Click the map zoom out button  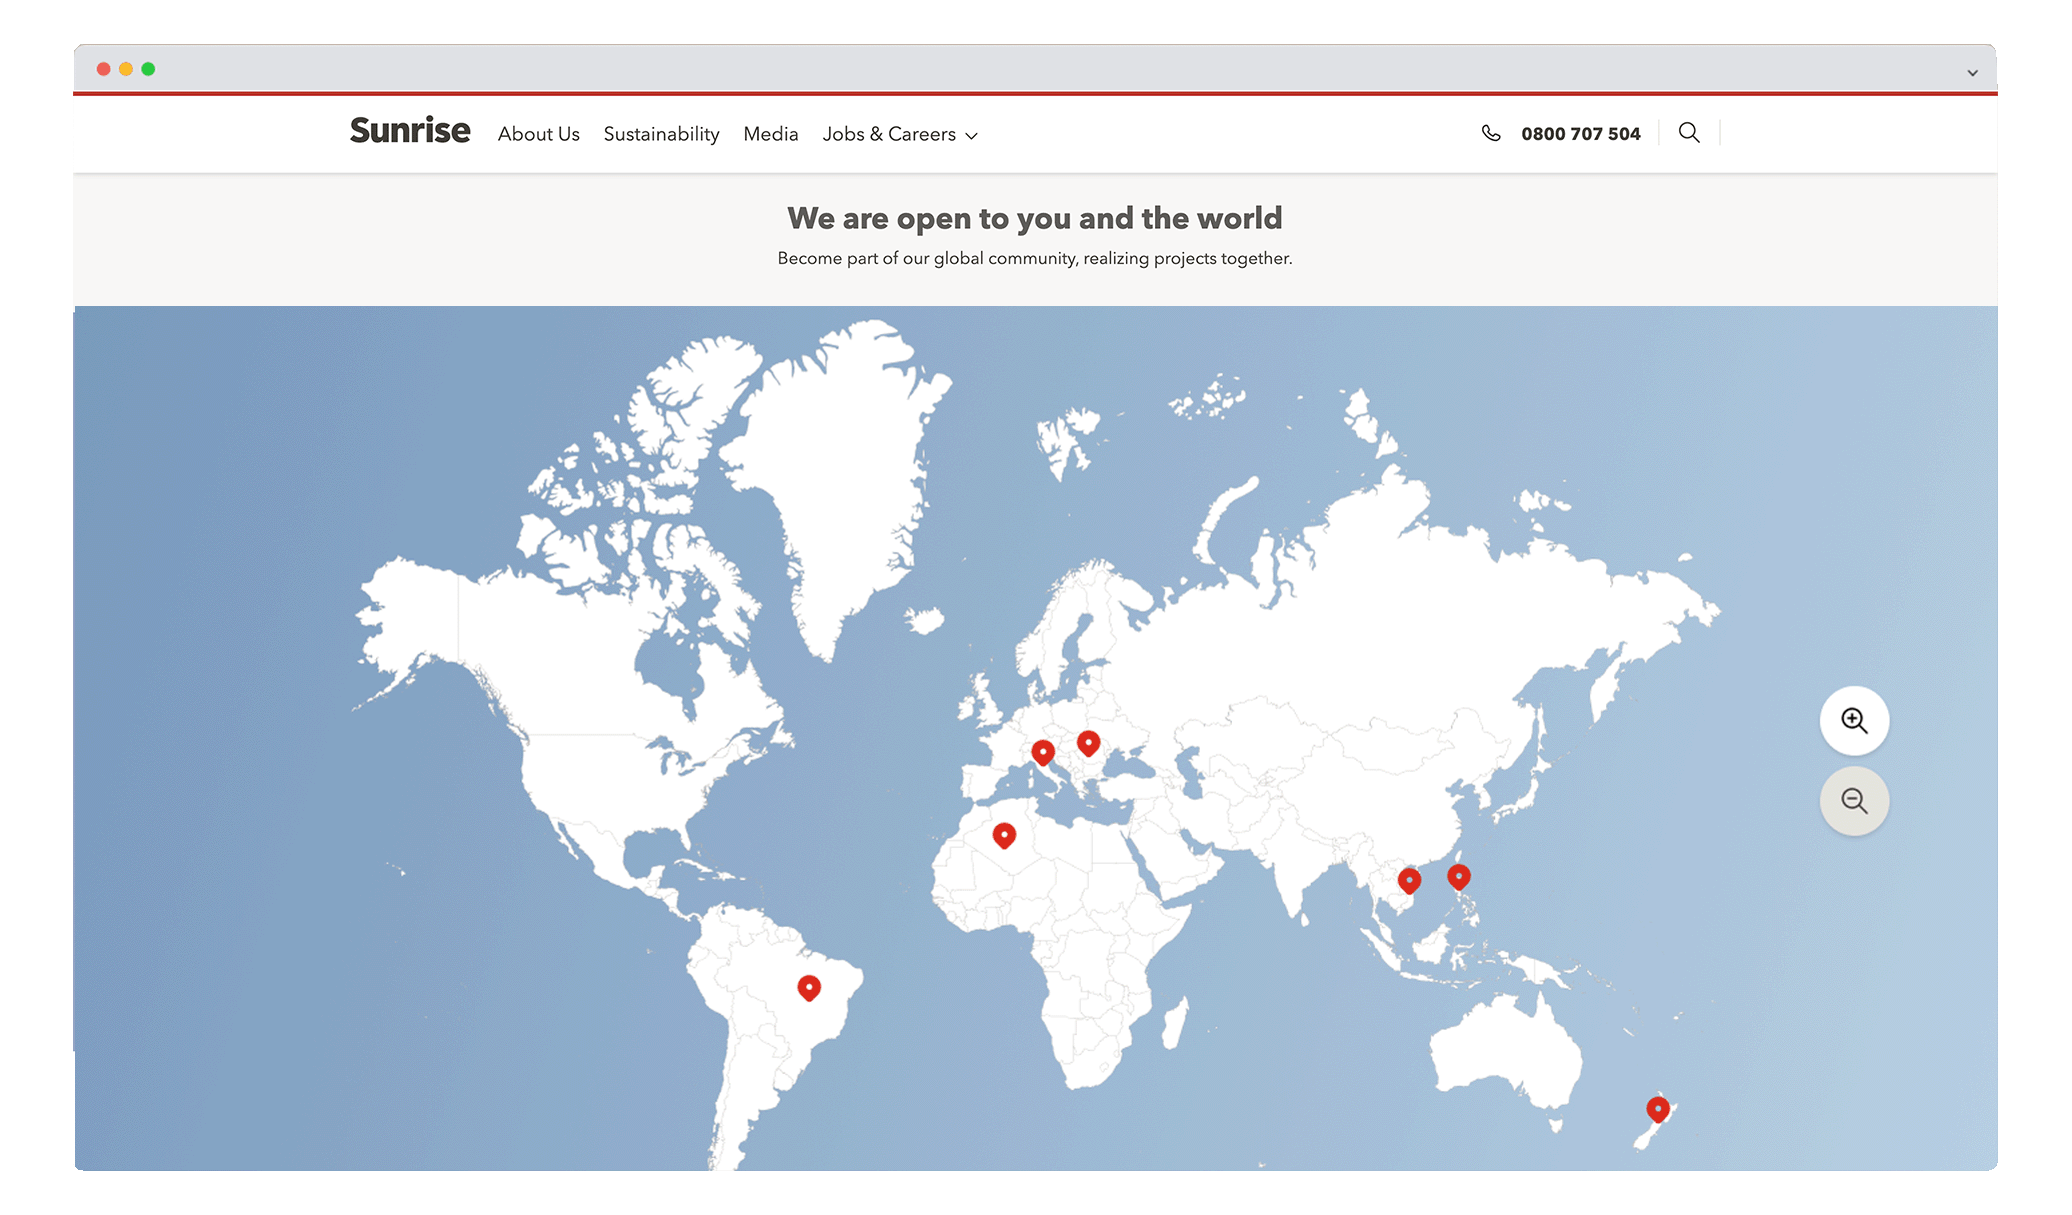pos(1854,800)
